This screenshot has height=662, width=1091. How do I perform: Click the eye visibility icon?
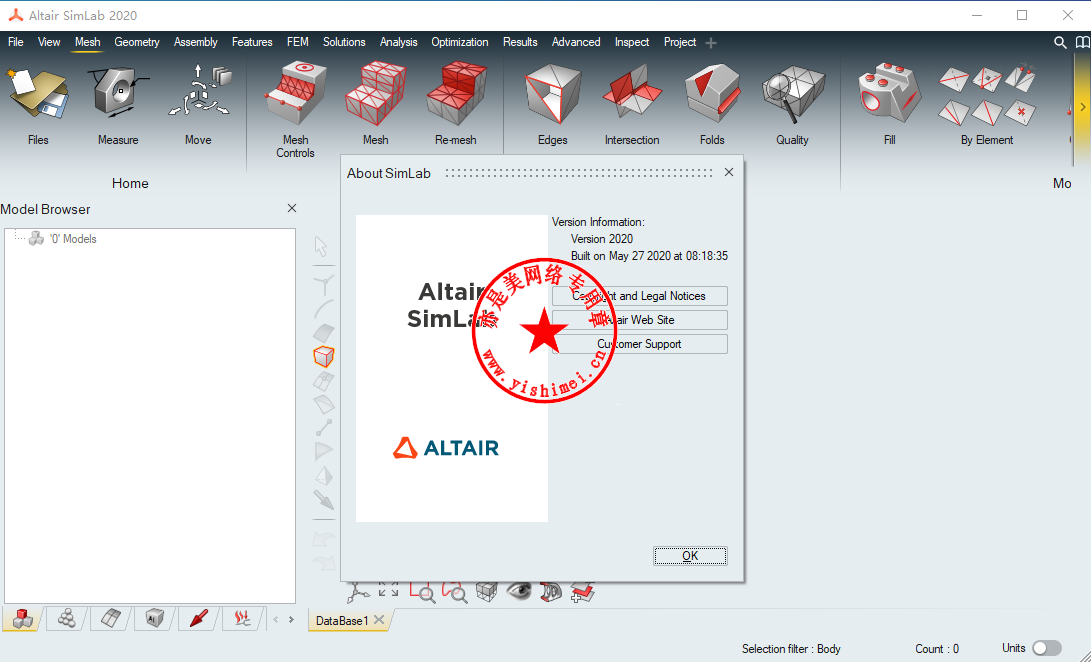(518, 592)
